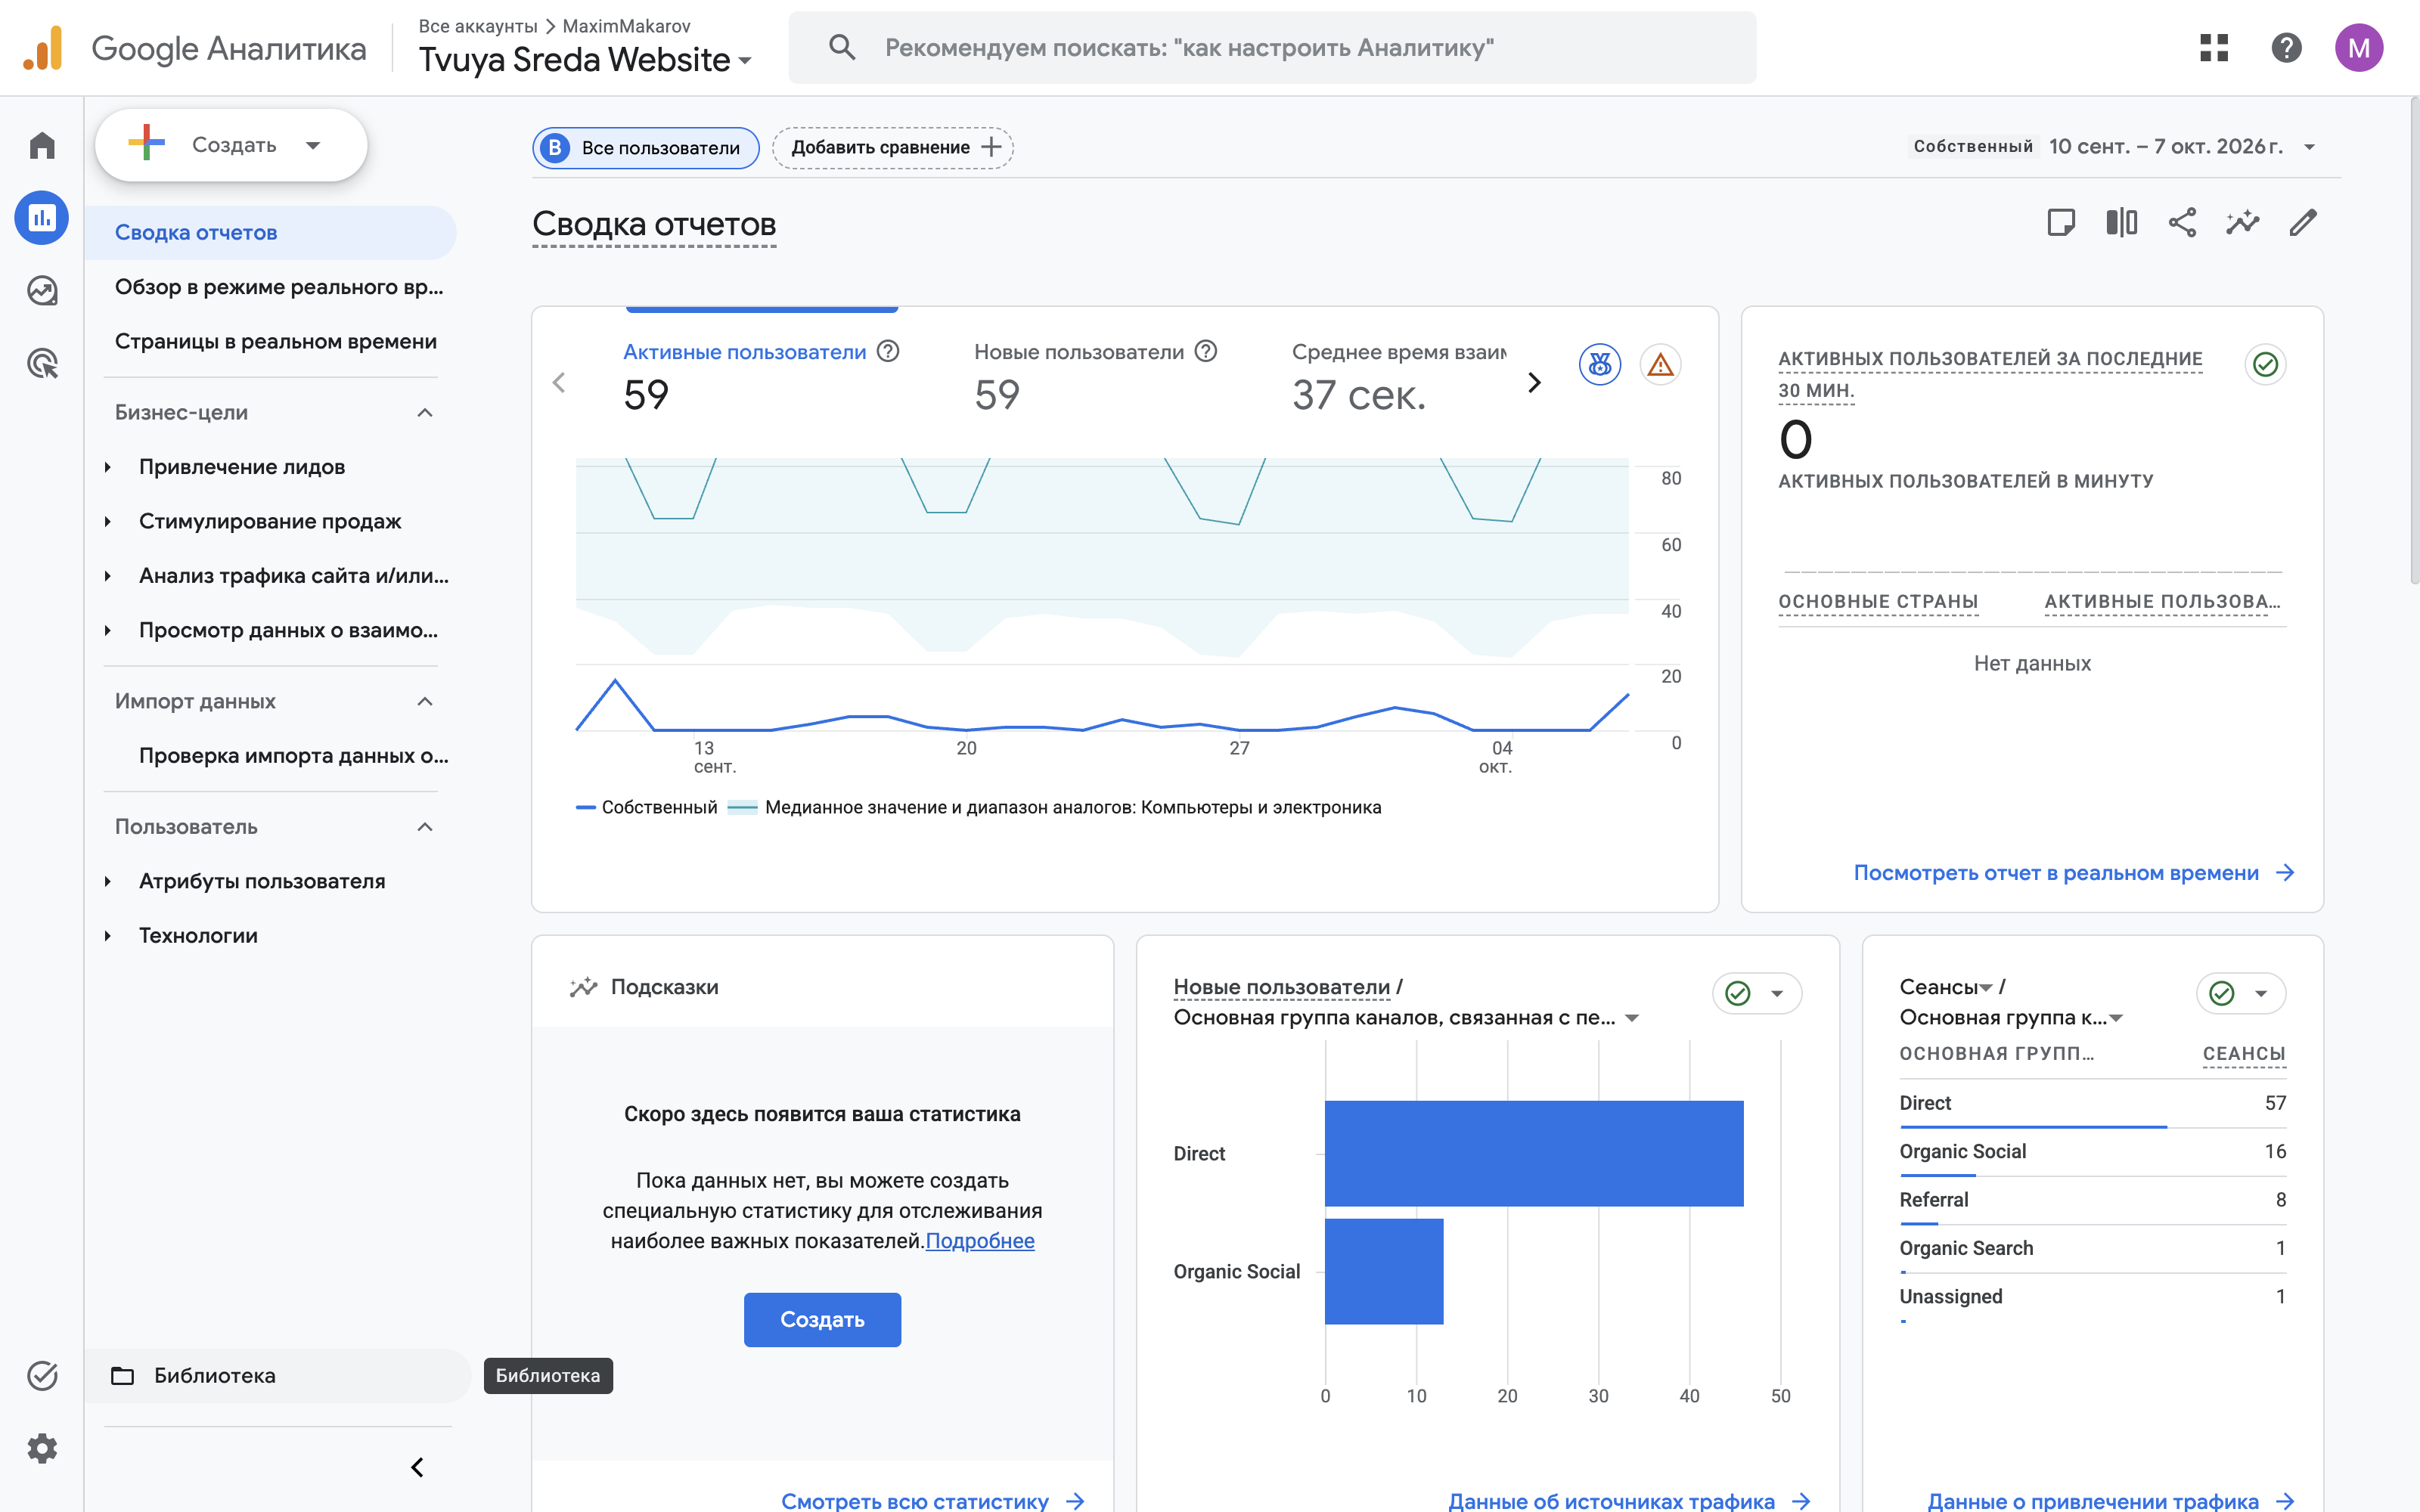Click the checkmark circle icon in left rail
Viewport: 2420px width, 1512px height.
tap(42, 1376)
